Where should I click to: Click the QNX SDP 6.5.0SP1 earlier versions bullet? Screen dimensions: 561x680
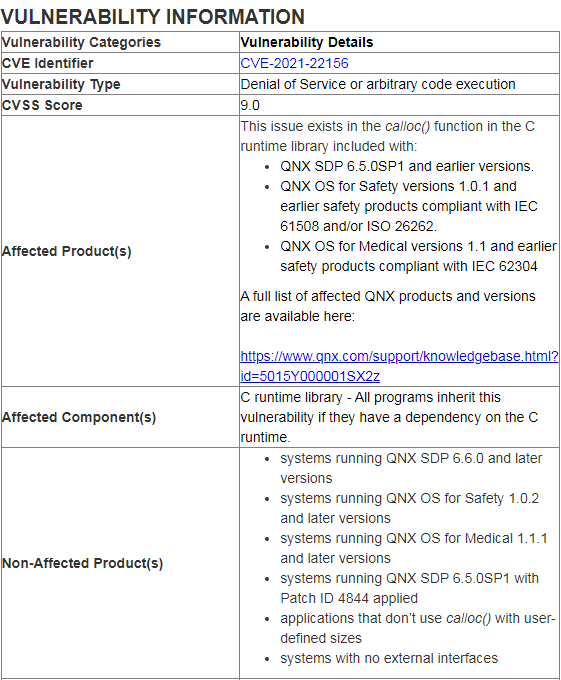point(407,166)
